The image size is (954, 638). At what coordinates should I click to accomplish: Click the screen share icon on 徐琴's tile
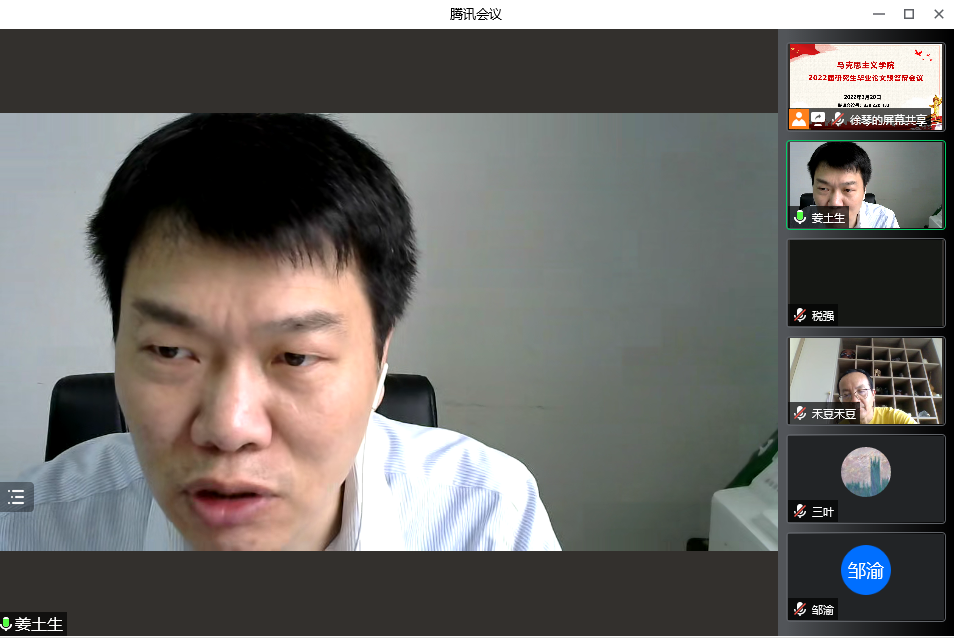pyautogui.click(x=818, y=119)
